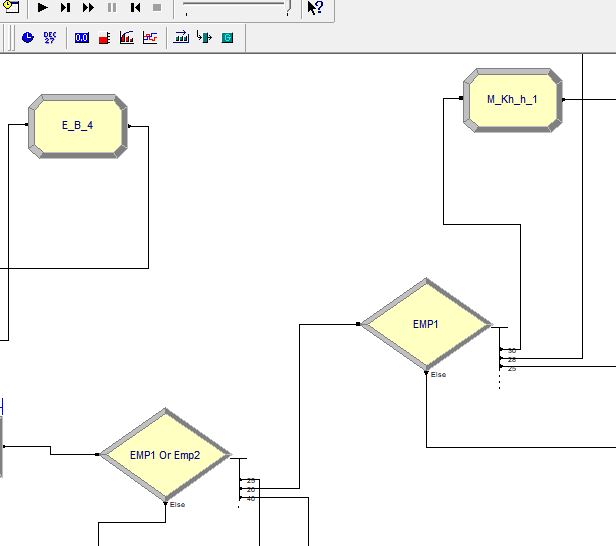Click EMP1 Or Emp2 exit labeled 20
This screenshot has height=546, width=616.
(241, 489)
